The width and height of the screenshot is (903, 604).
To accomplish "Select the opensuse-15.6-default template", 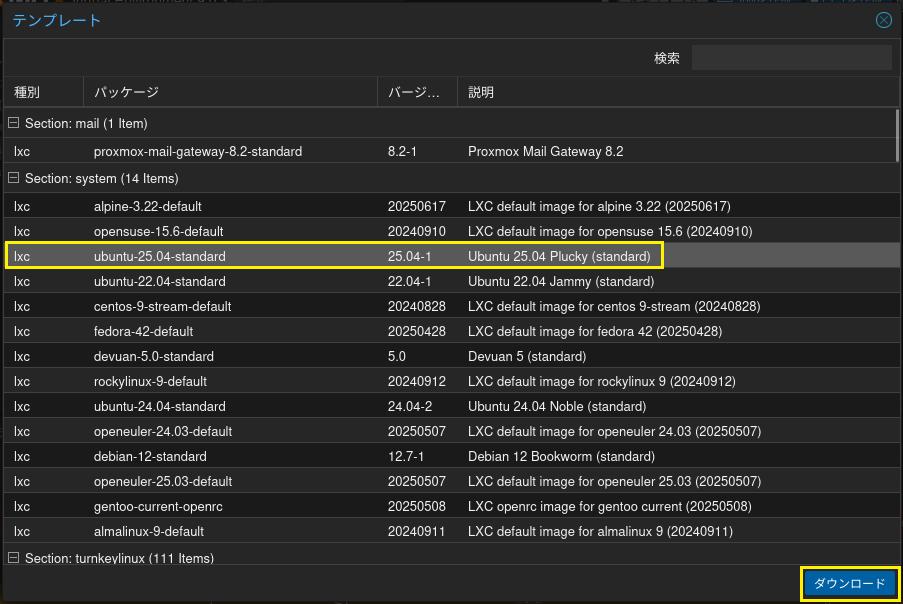I will [450, 231].
